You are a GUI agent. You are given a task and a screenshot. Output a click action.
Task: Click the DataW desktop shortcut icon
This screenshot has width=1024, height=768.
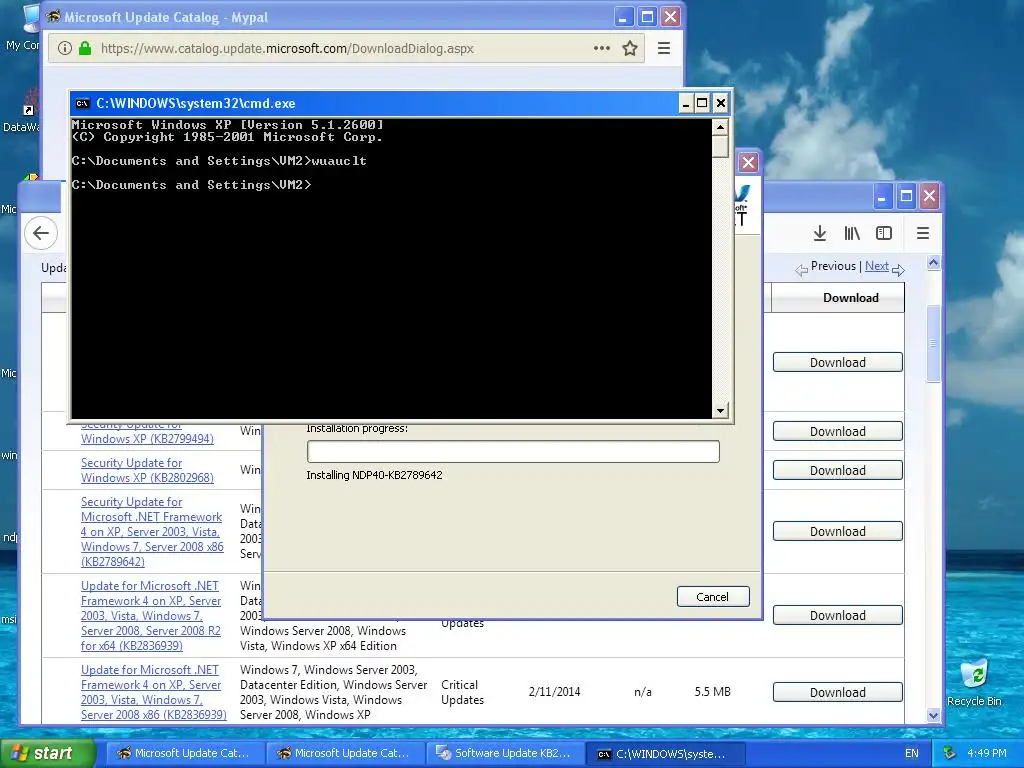pos(23,112)
